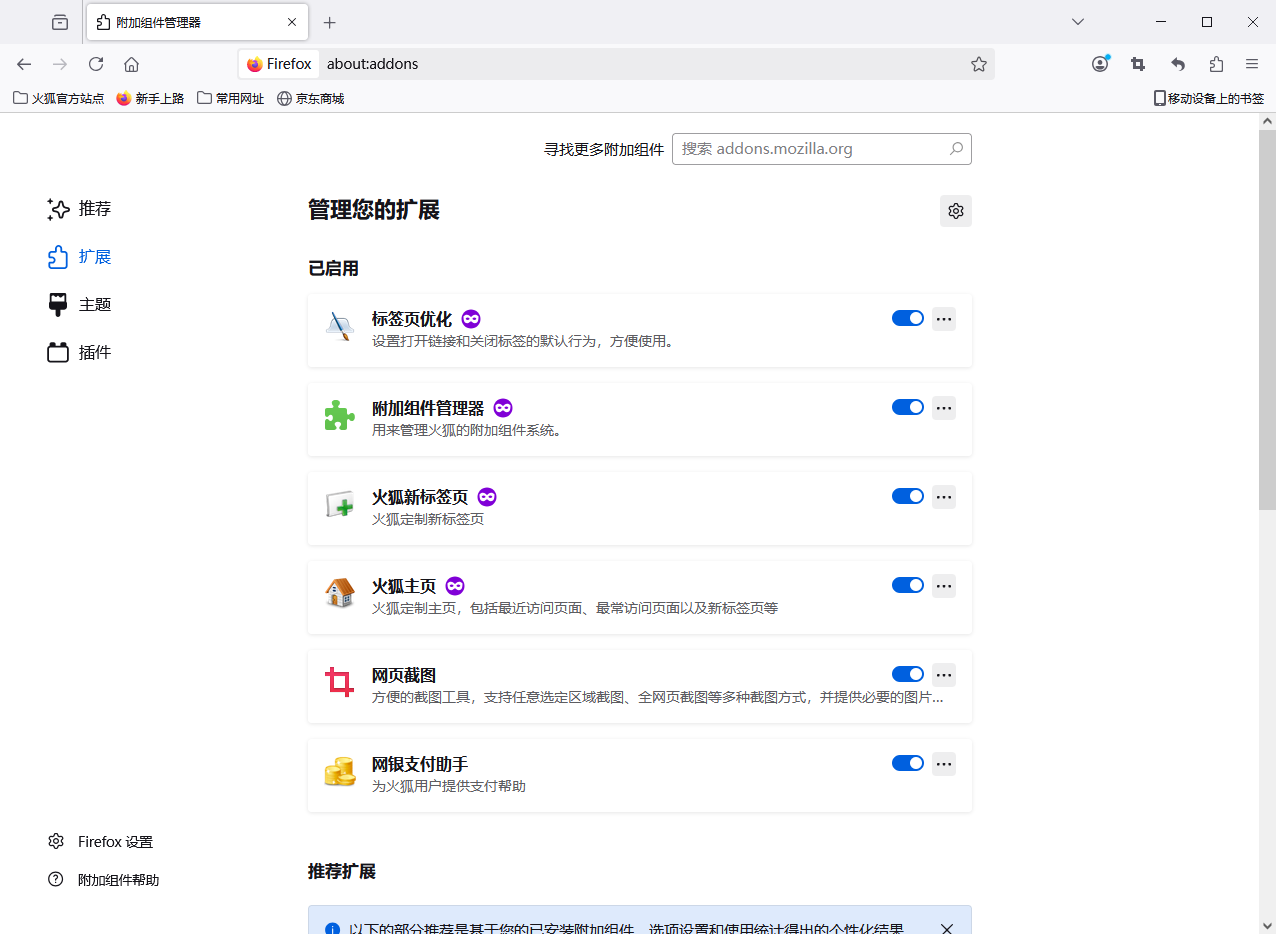Click the red crop 网页截图 icon

tap(340, 683)
